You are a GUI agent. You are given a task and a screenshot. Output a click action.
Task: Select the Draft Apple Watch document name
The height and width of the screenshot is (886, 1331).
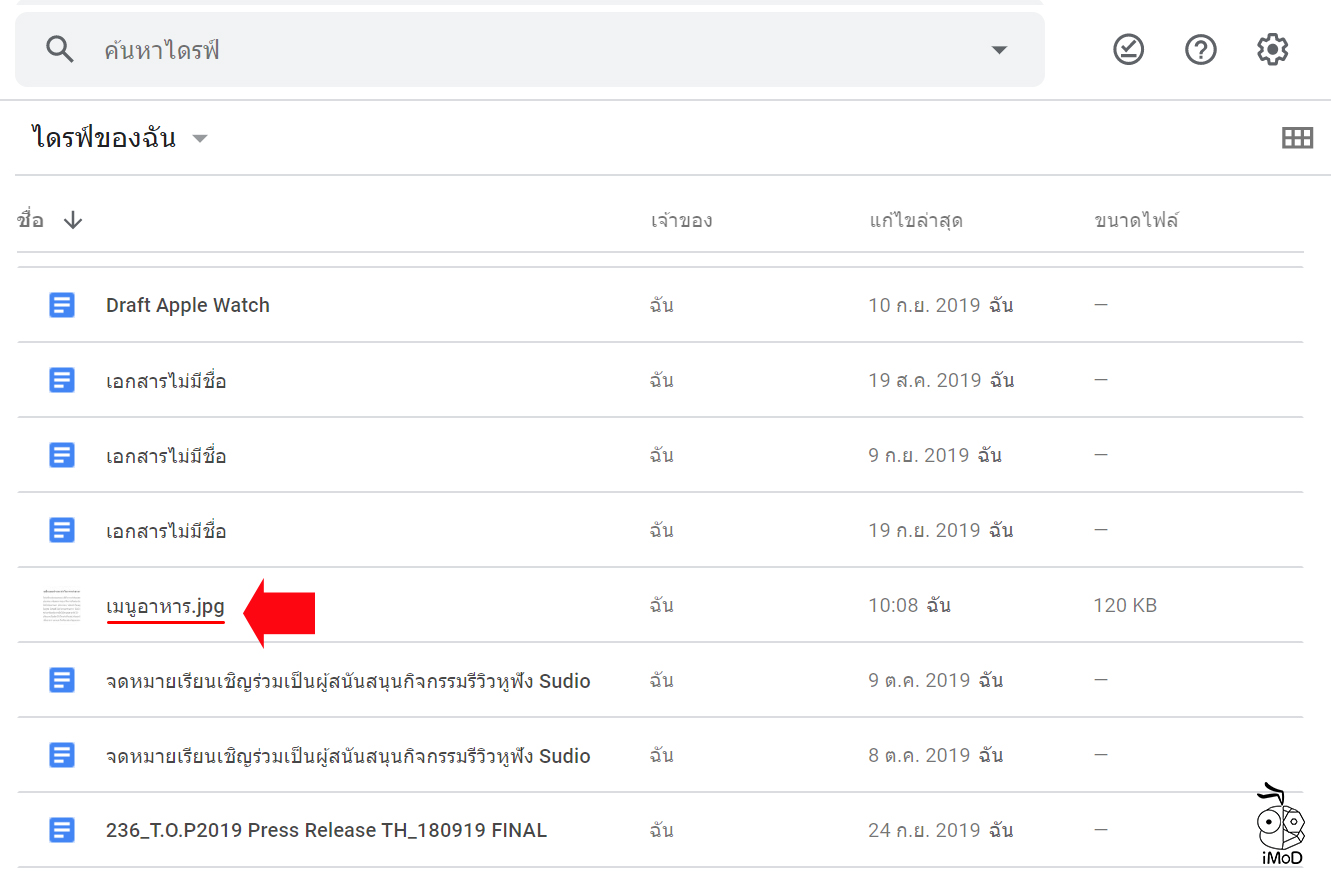(188, 306)
